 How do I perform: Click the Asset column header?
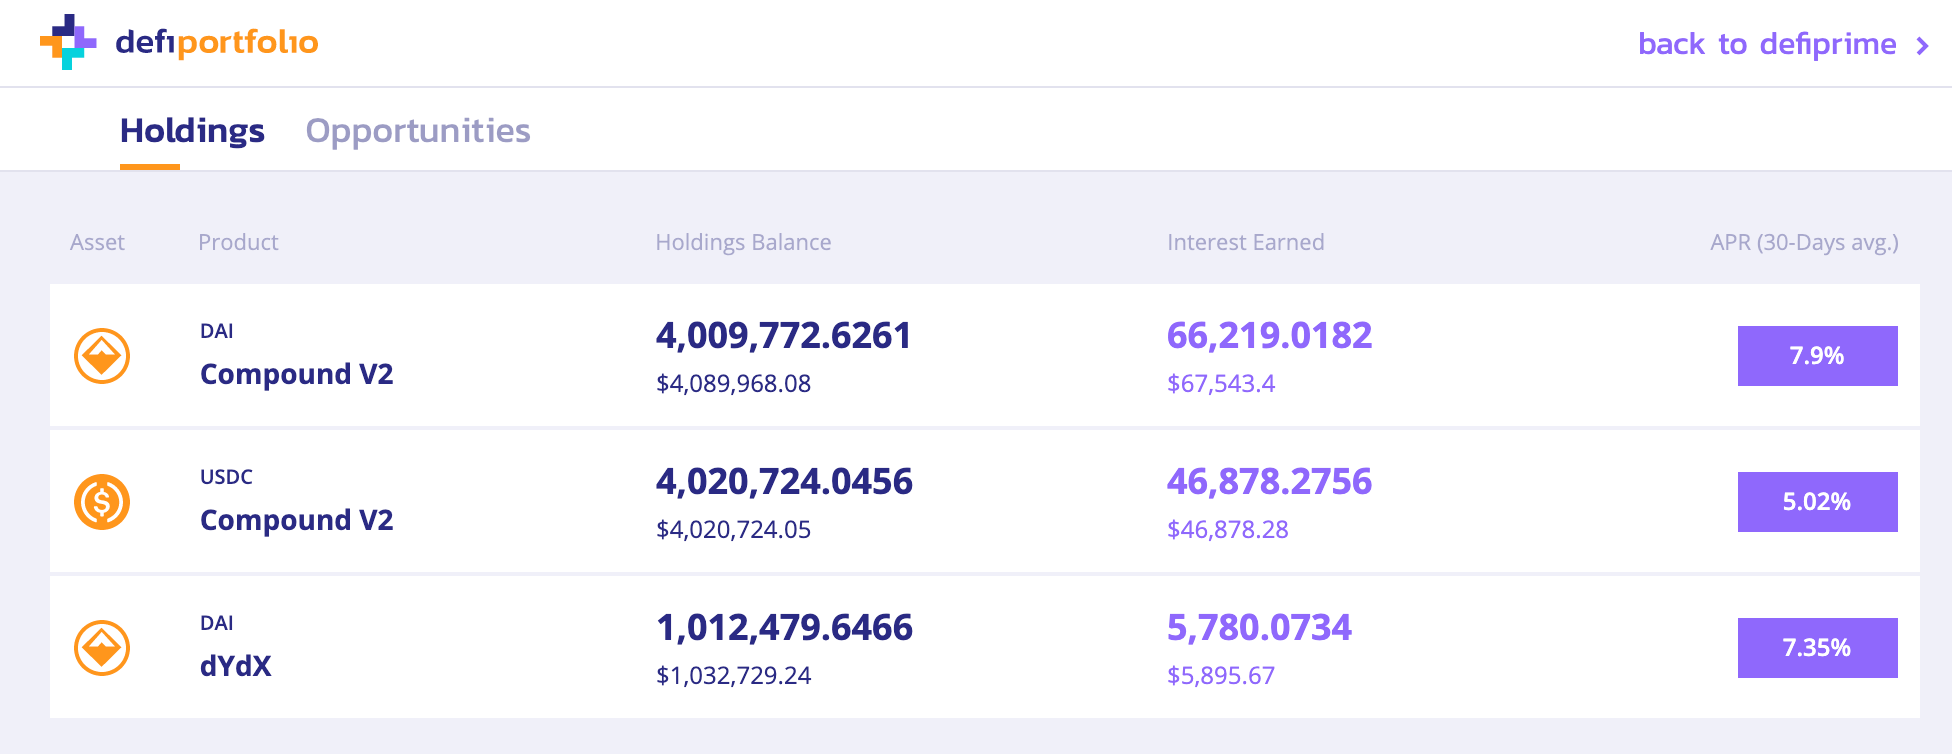click(x=97, y=242)
